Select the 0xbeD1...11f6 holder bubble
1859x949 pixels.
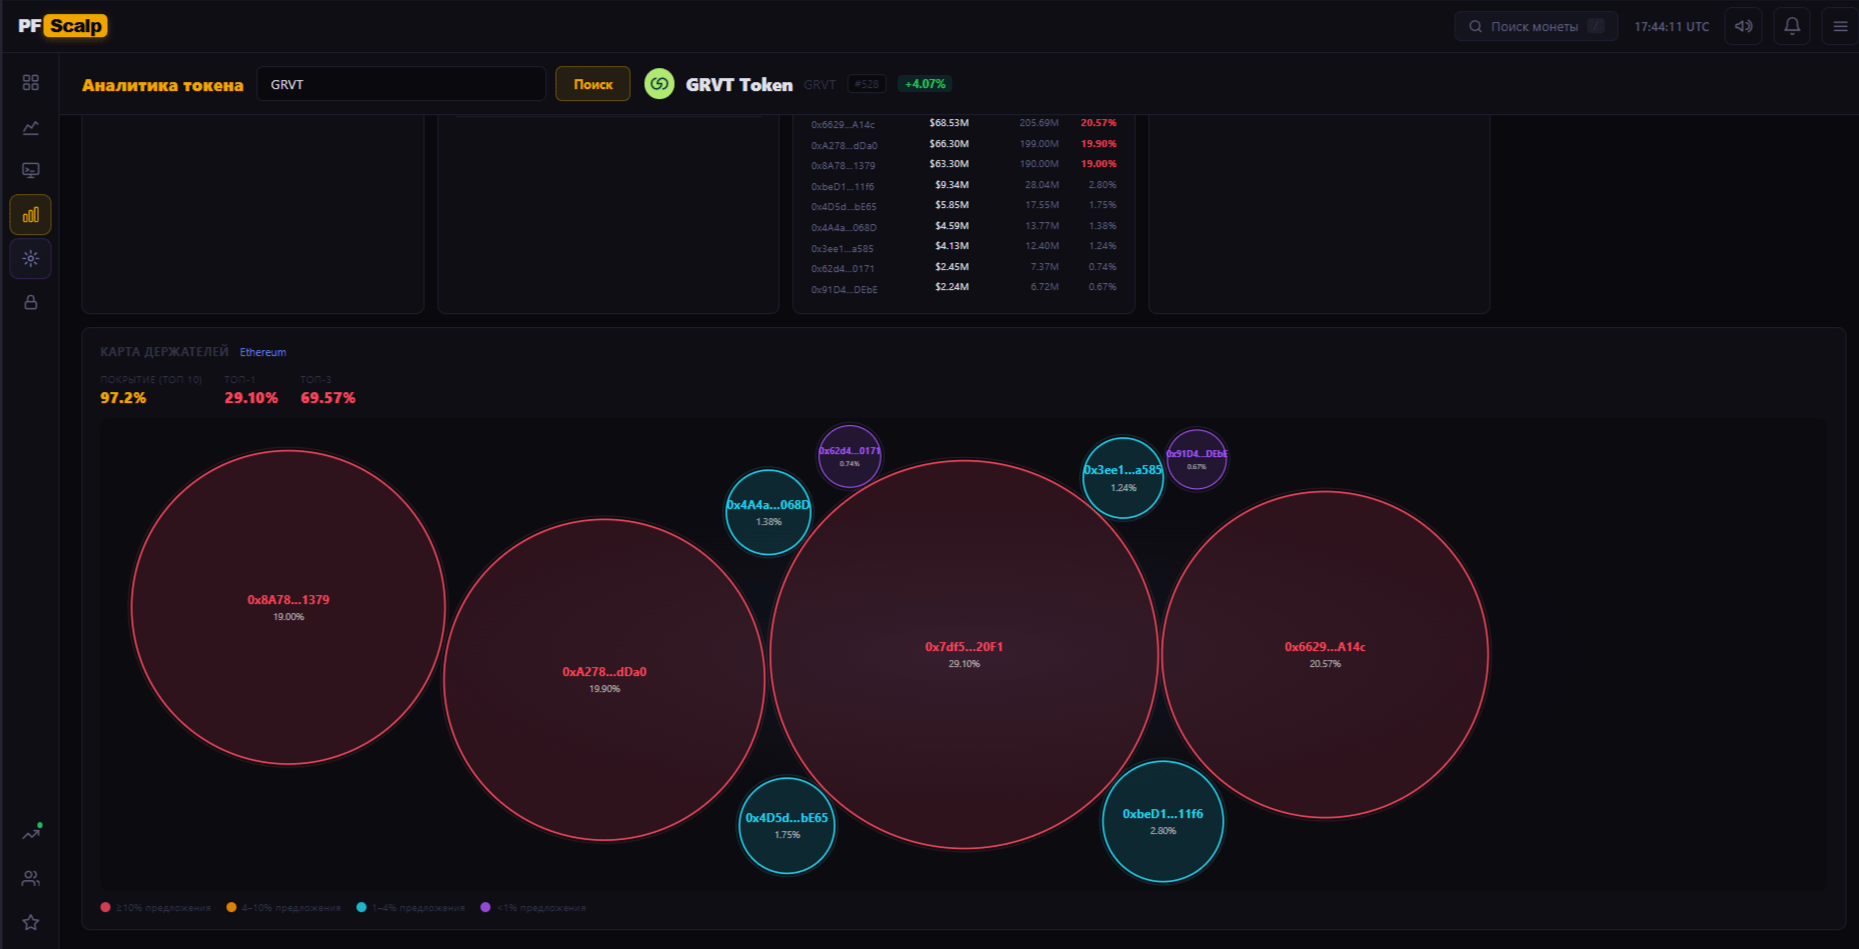tap(1163, 821)
